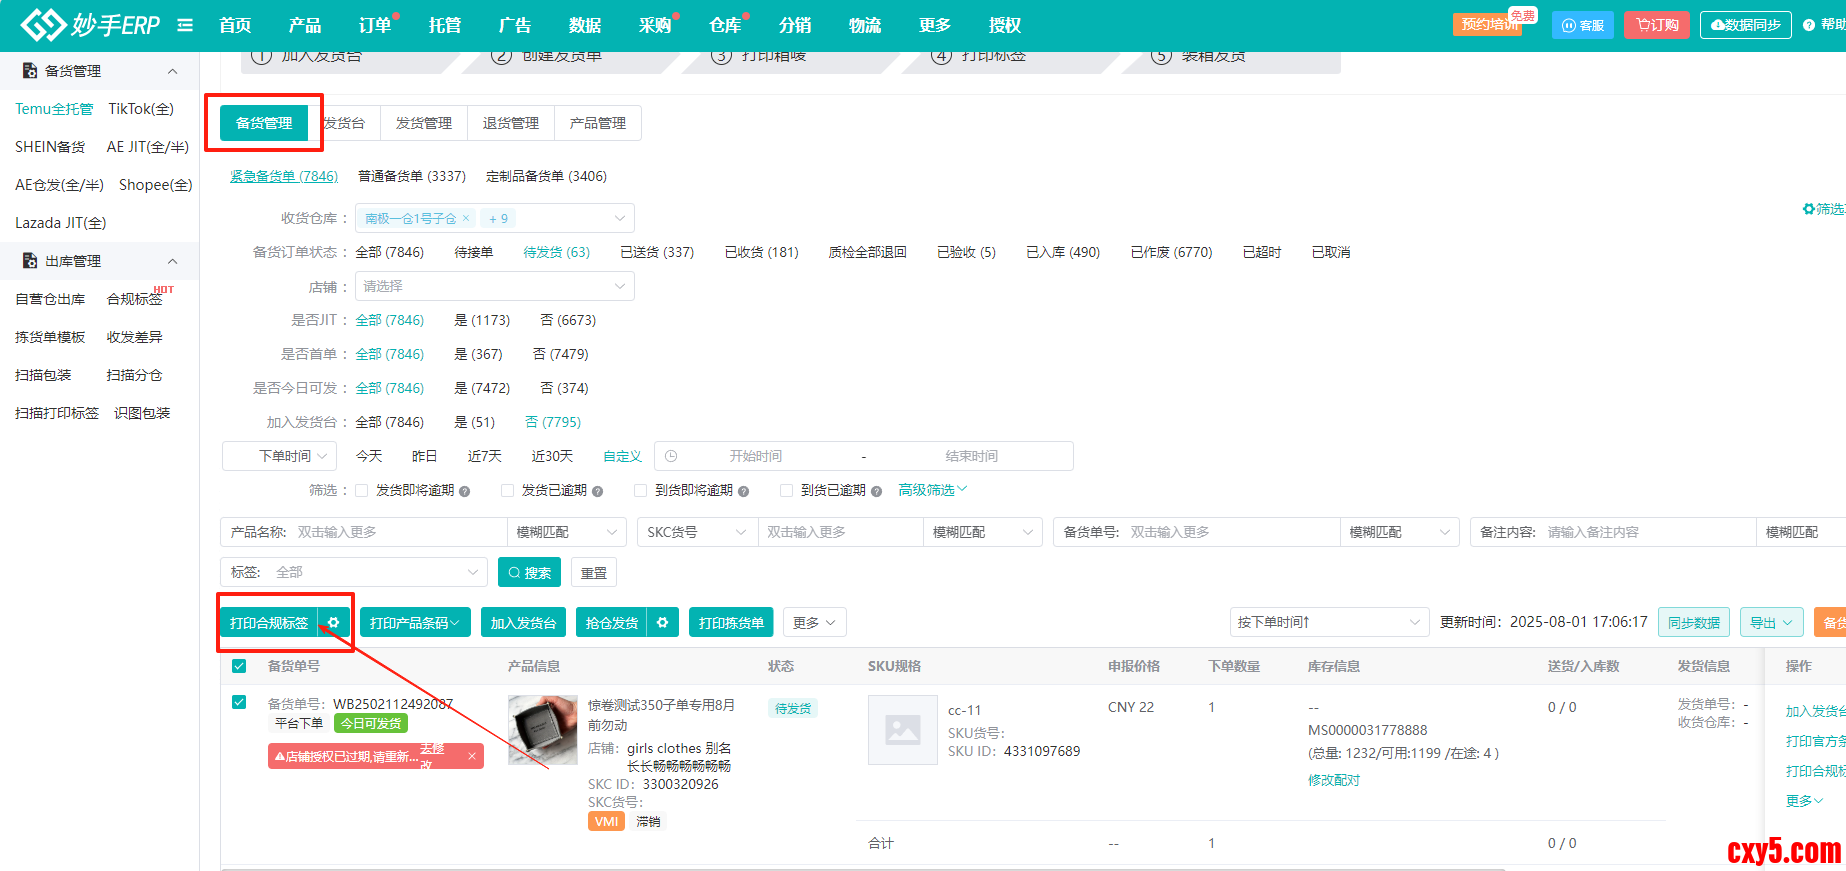1846x871 pixels.
Task: Open settings gear next to 打印合规标签
Action: pyautogui.click(x=334, y=623)
